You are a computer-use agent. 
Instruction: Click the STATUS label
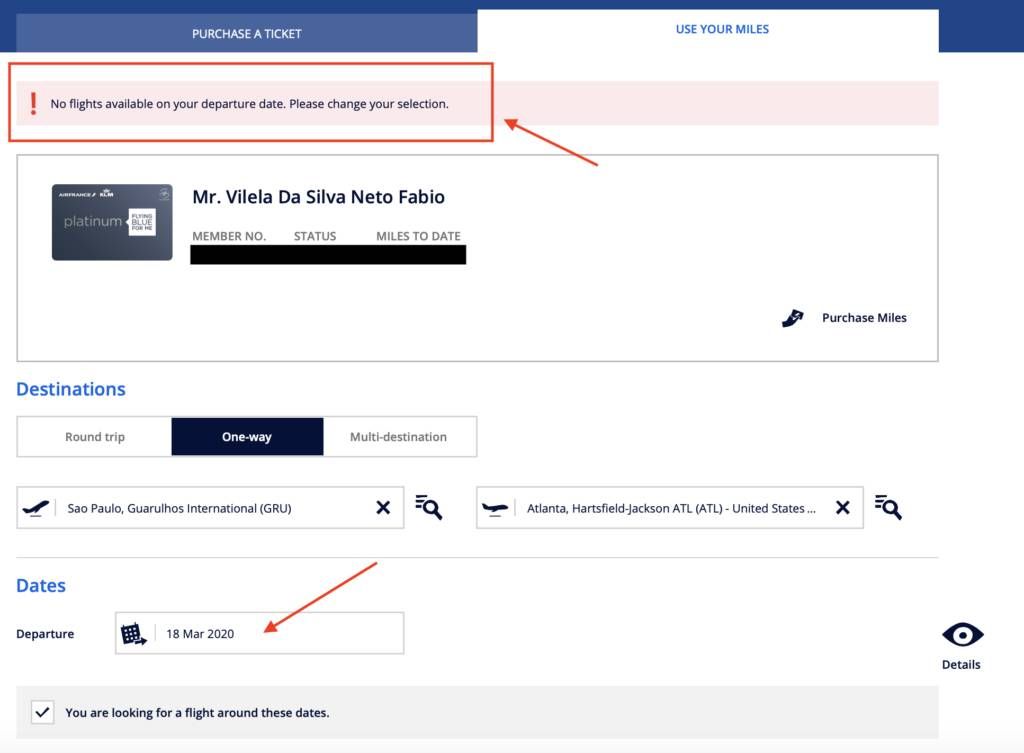(x=315, y=236)
